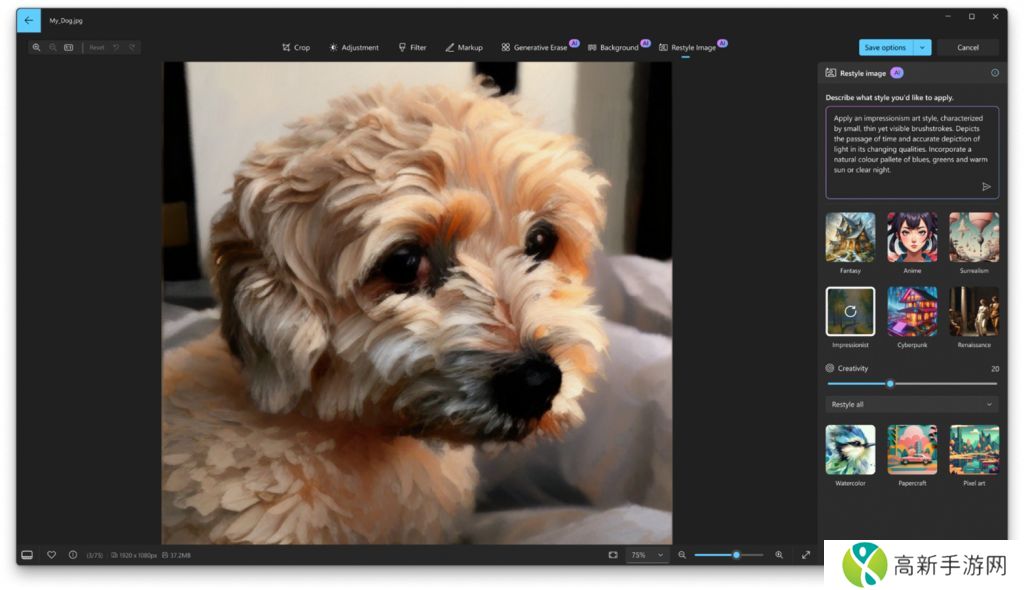The width and height of the screenshot is (1024, 590).
Task: Click the Cancel button
Action: (968, 48)
